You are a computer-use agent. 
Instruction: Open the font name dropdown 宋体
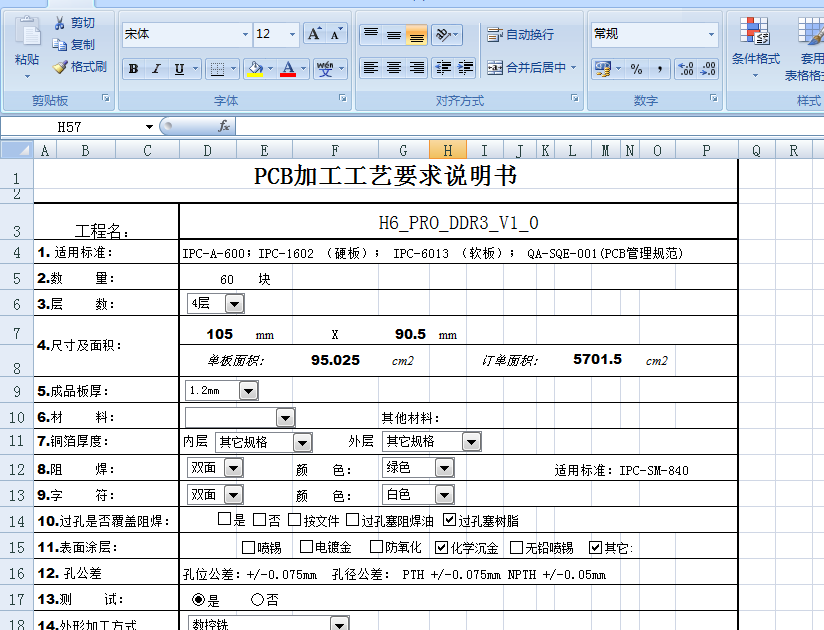point(245,34)
